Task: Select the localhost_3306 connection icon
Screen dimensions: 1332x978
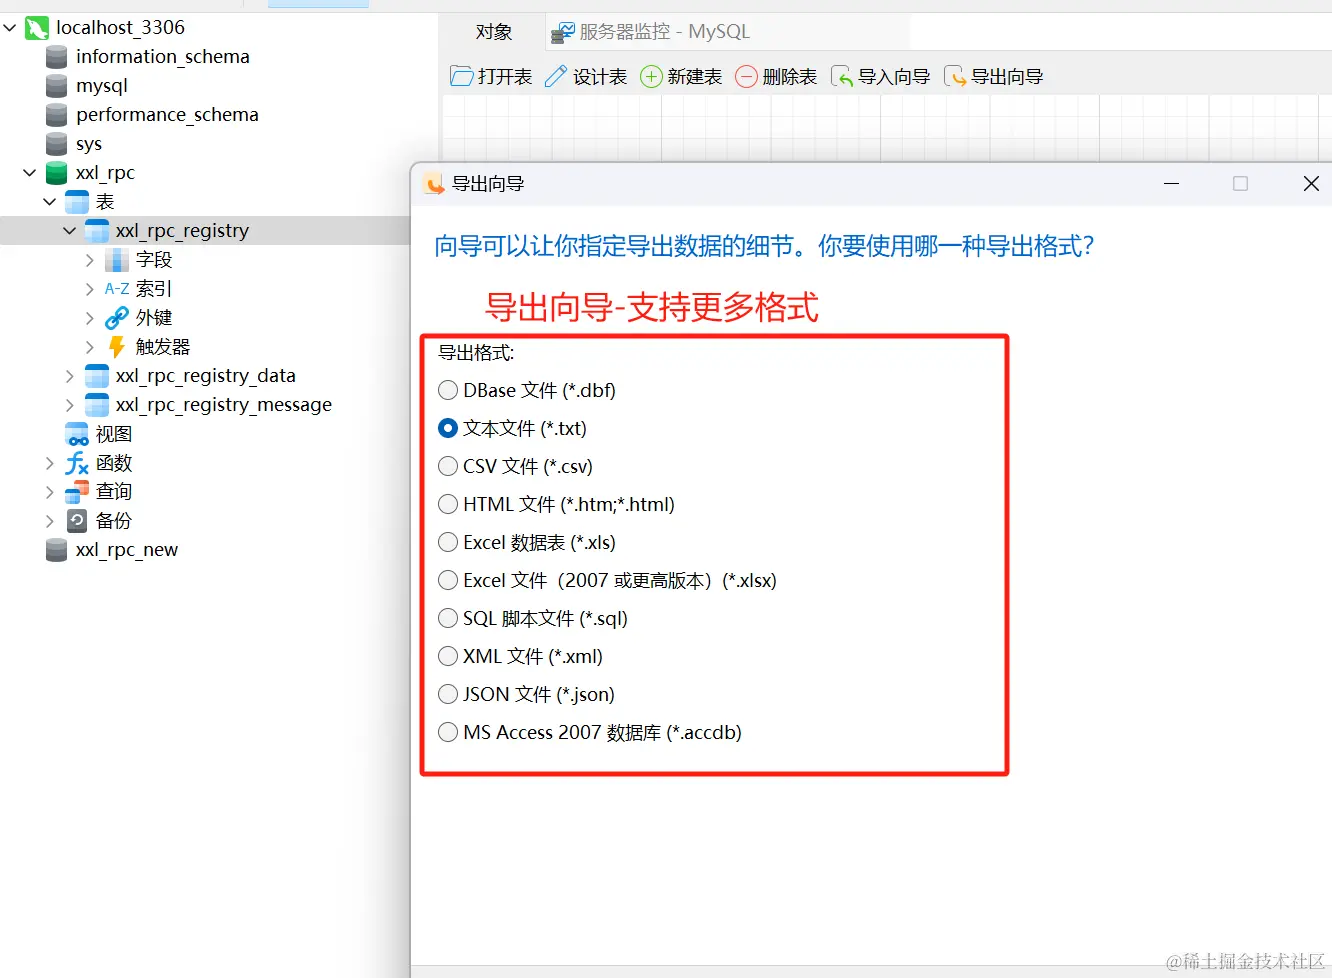Action: click(x=37, y=28)
